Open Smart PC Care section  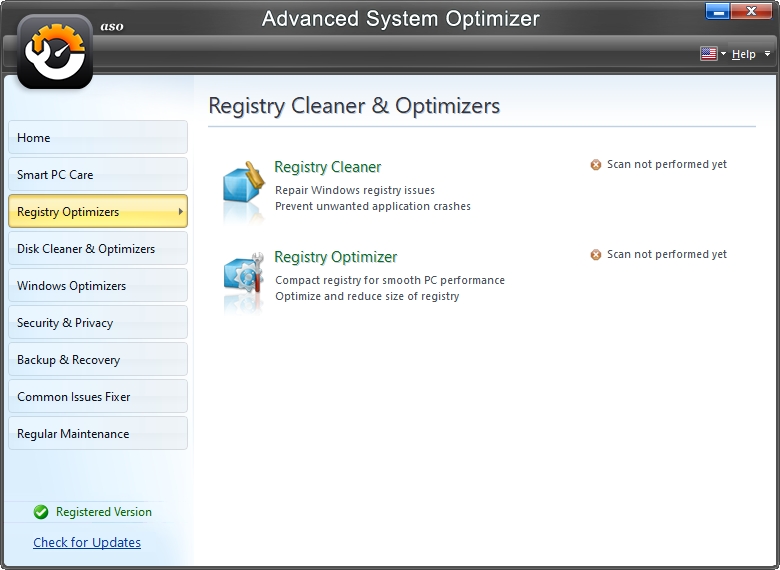(x=98, y=174)
